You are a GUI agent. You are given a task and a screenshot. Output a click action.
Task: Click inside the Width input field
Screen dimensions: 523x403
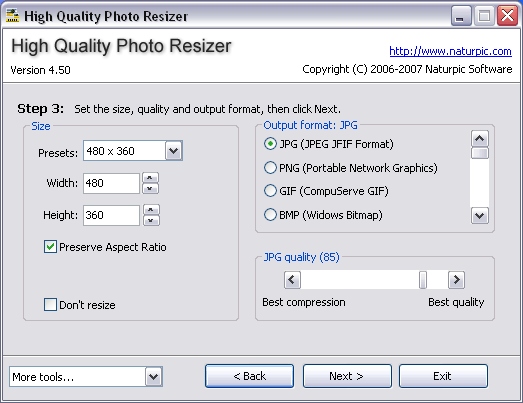tap(111, 183)
